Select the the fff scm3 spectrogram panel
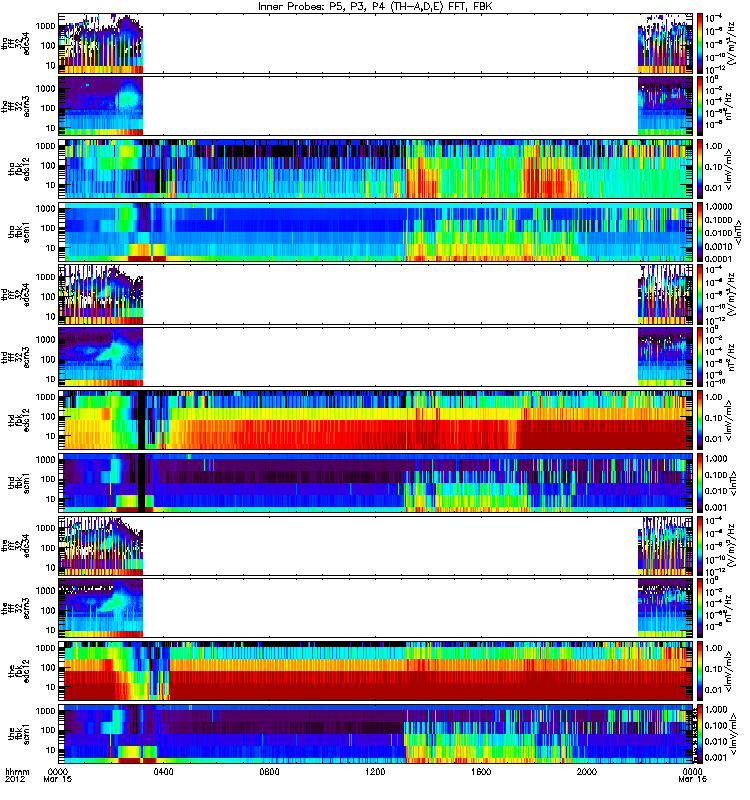 point(376,608)
